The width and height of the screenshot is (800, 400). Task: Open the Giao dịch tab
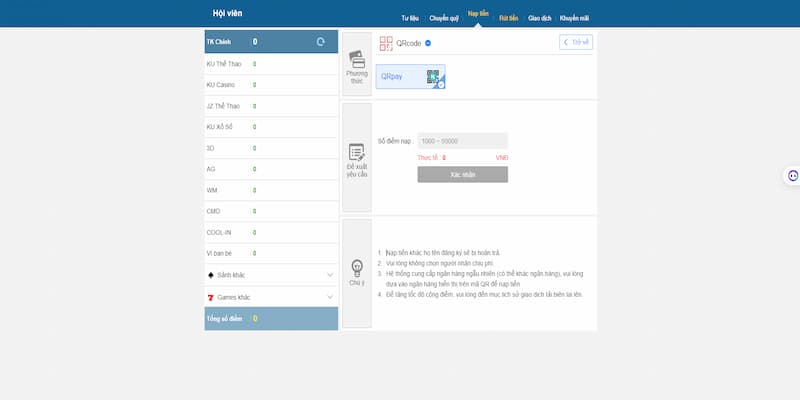(x=540, y=18)
